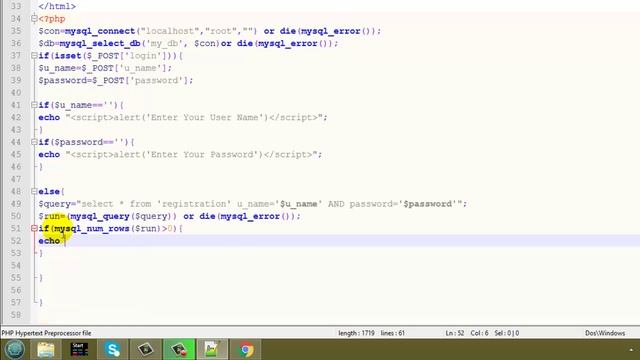640x360 pixels.
Task: Switch to Skype in the taskbar
Action: point(112,350)
